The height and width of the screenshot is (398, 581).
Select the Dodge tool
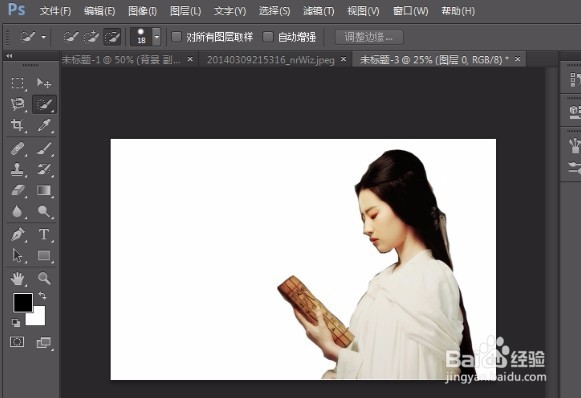(44, 212)
